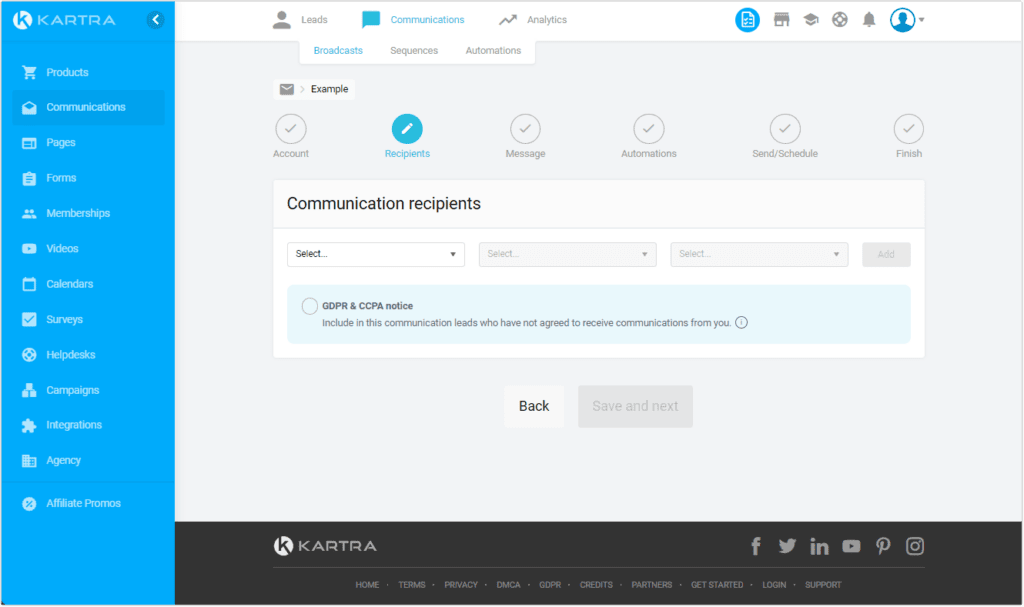
Task: Open Kartra's Facebook page icon
Action: [756, 546]
